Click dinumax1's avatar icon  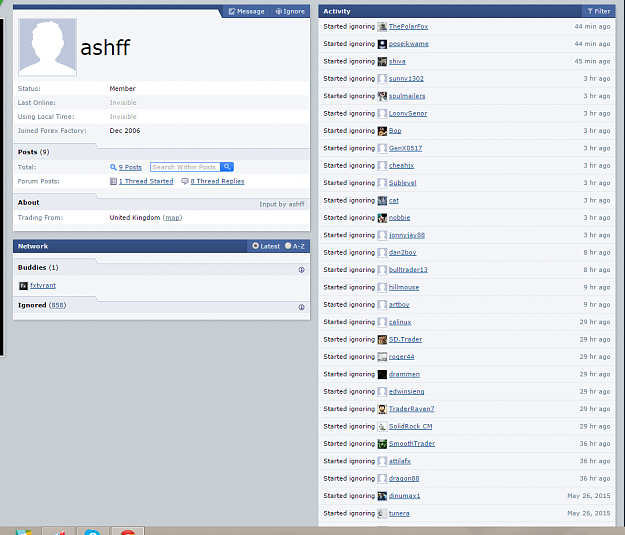coord(382,496)
